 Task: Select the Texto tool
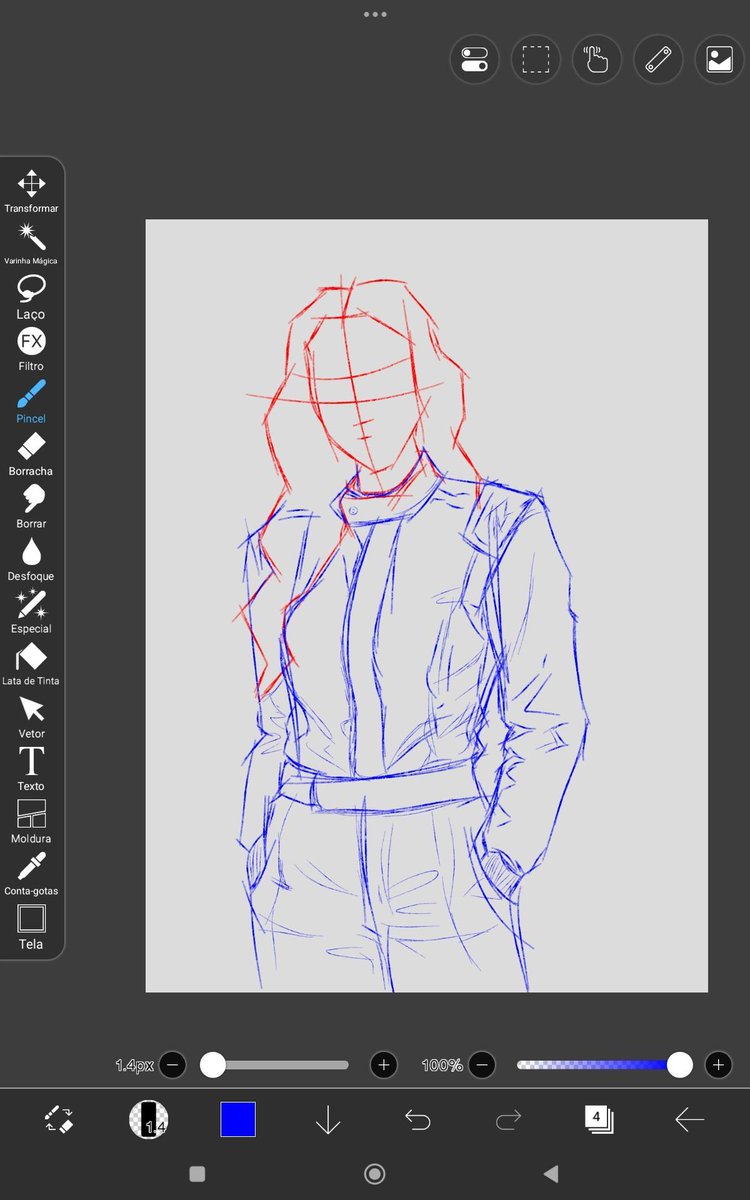[x=31, y=770]
